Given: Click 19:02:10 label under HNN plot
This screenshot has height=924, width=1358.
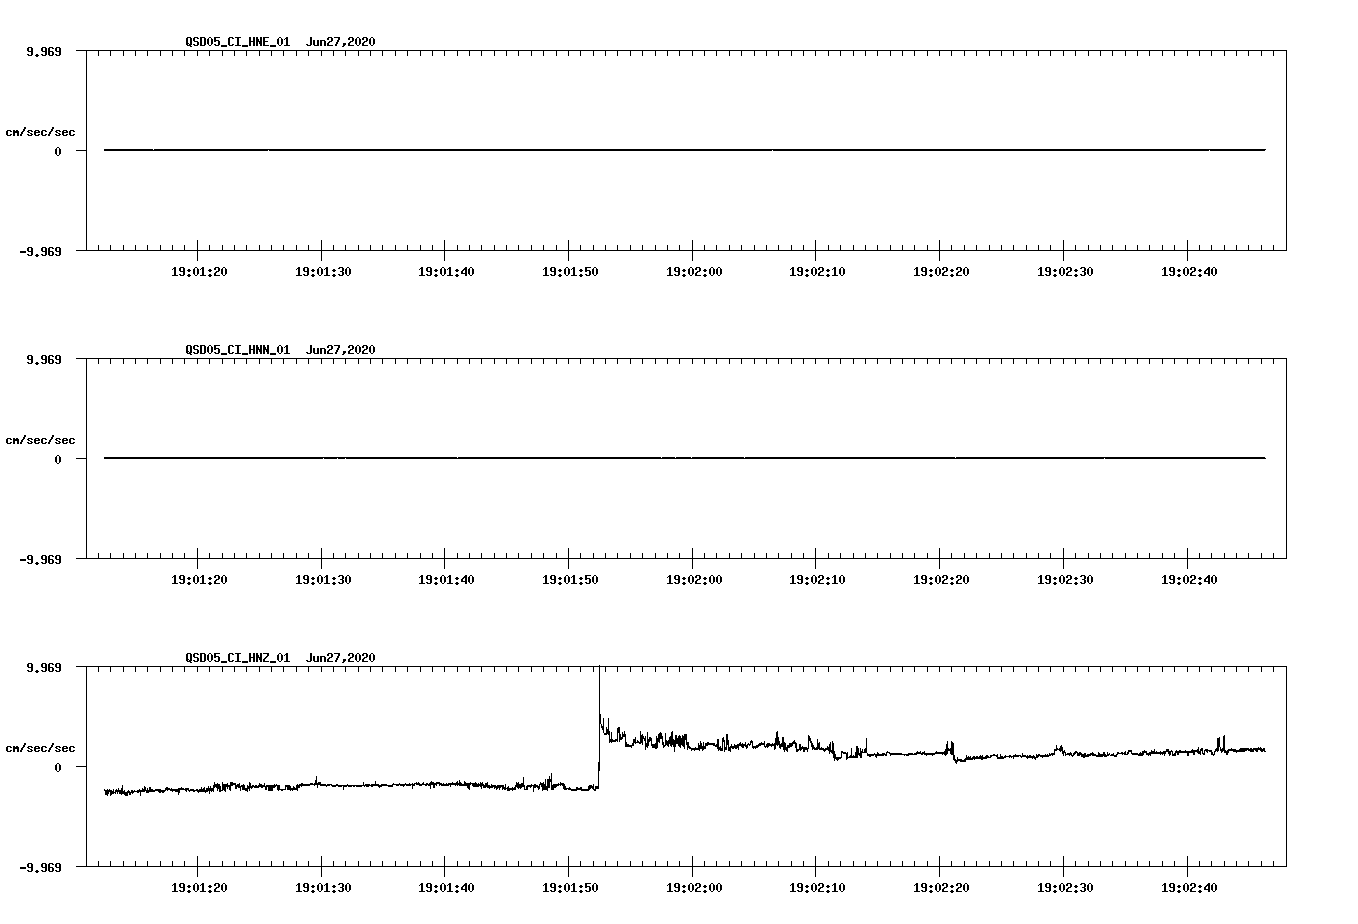Looking at the screenshot, I should [816, 580].
